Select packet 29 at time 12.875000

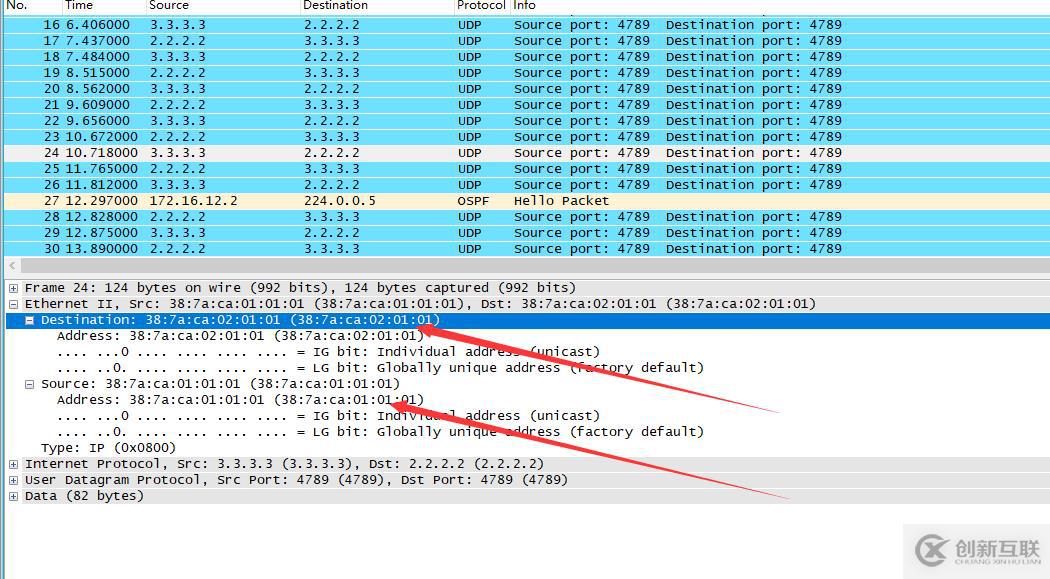pyautogui.click(x=526, y=233)
